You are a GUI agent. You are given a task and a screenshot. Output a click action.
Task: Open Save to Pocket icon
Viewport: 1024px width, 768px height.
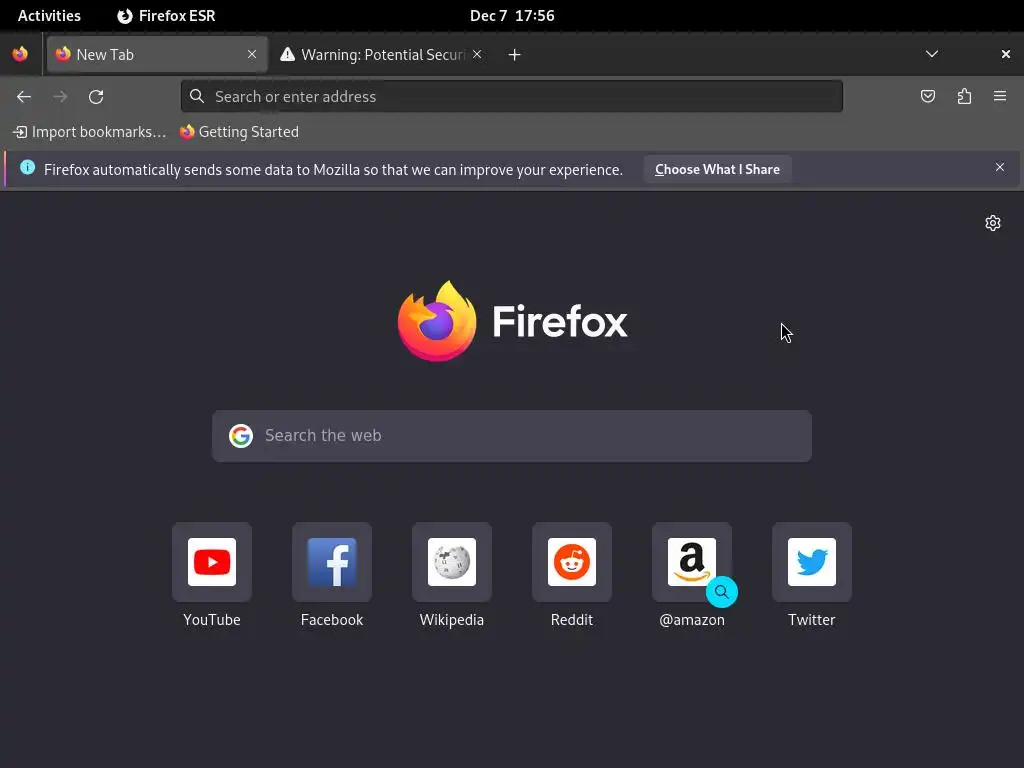click(927, 97)
